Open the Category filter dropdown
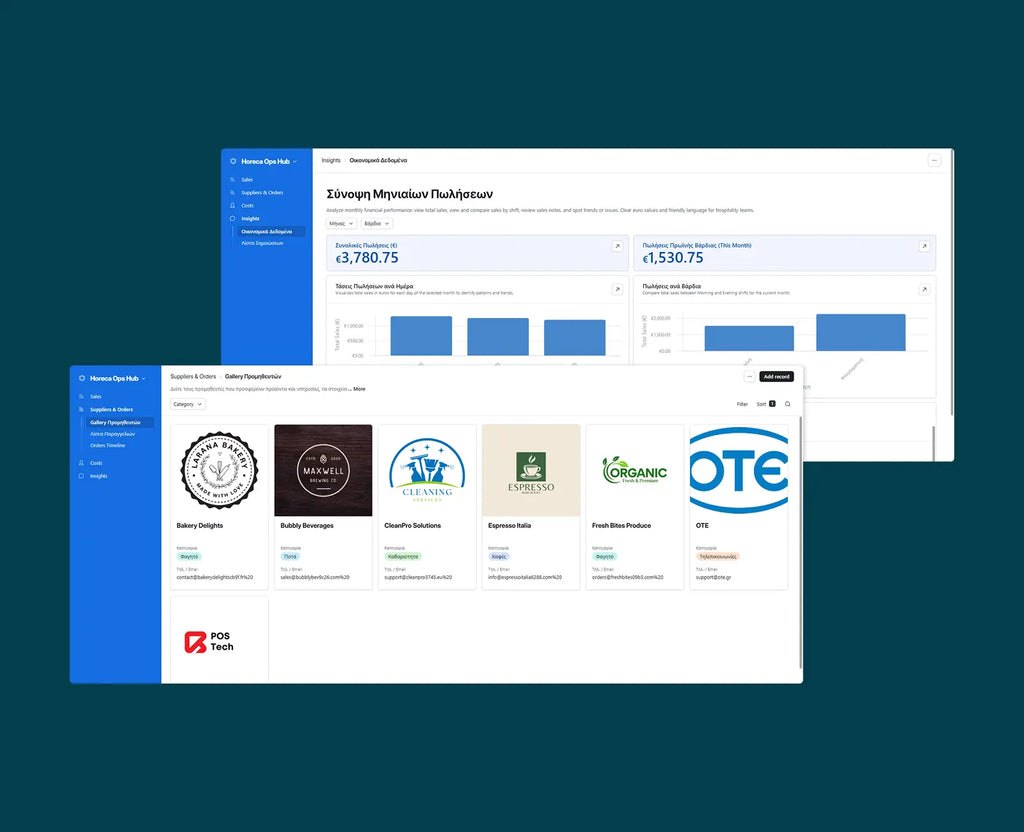This screenshot has width=1024, height=832. coord(188,404)
